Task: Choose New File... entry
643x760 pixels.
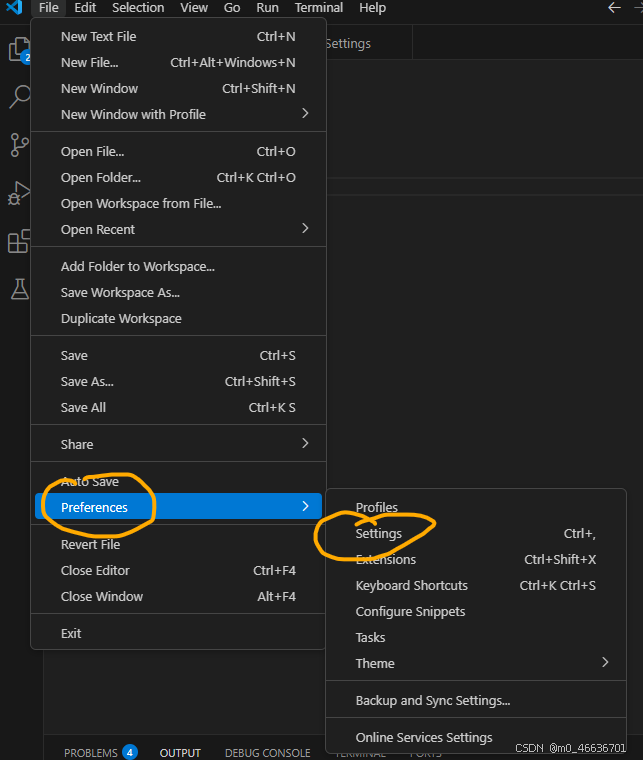Action: click(178, 63)
